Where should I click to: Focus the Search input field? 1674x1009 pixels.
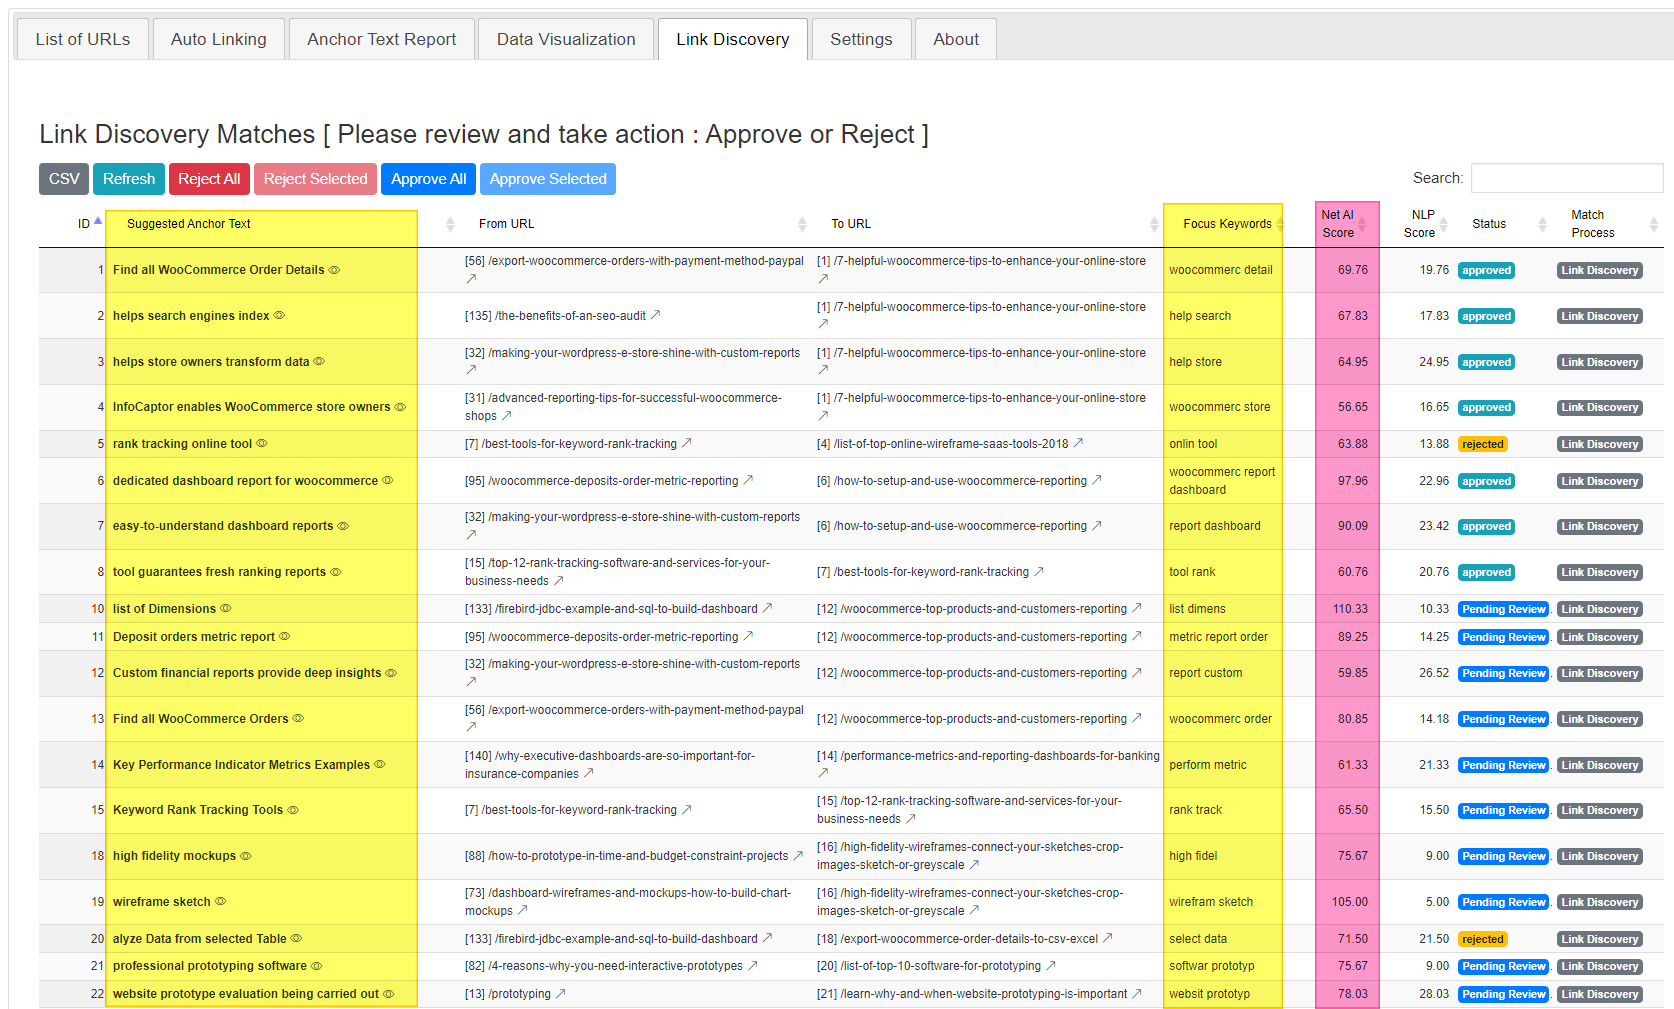1567,178
